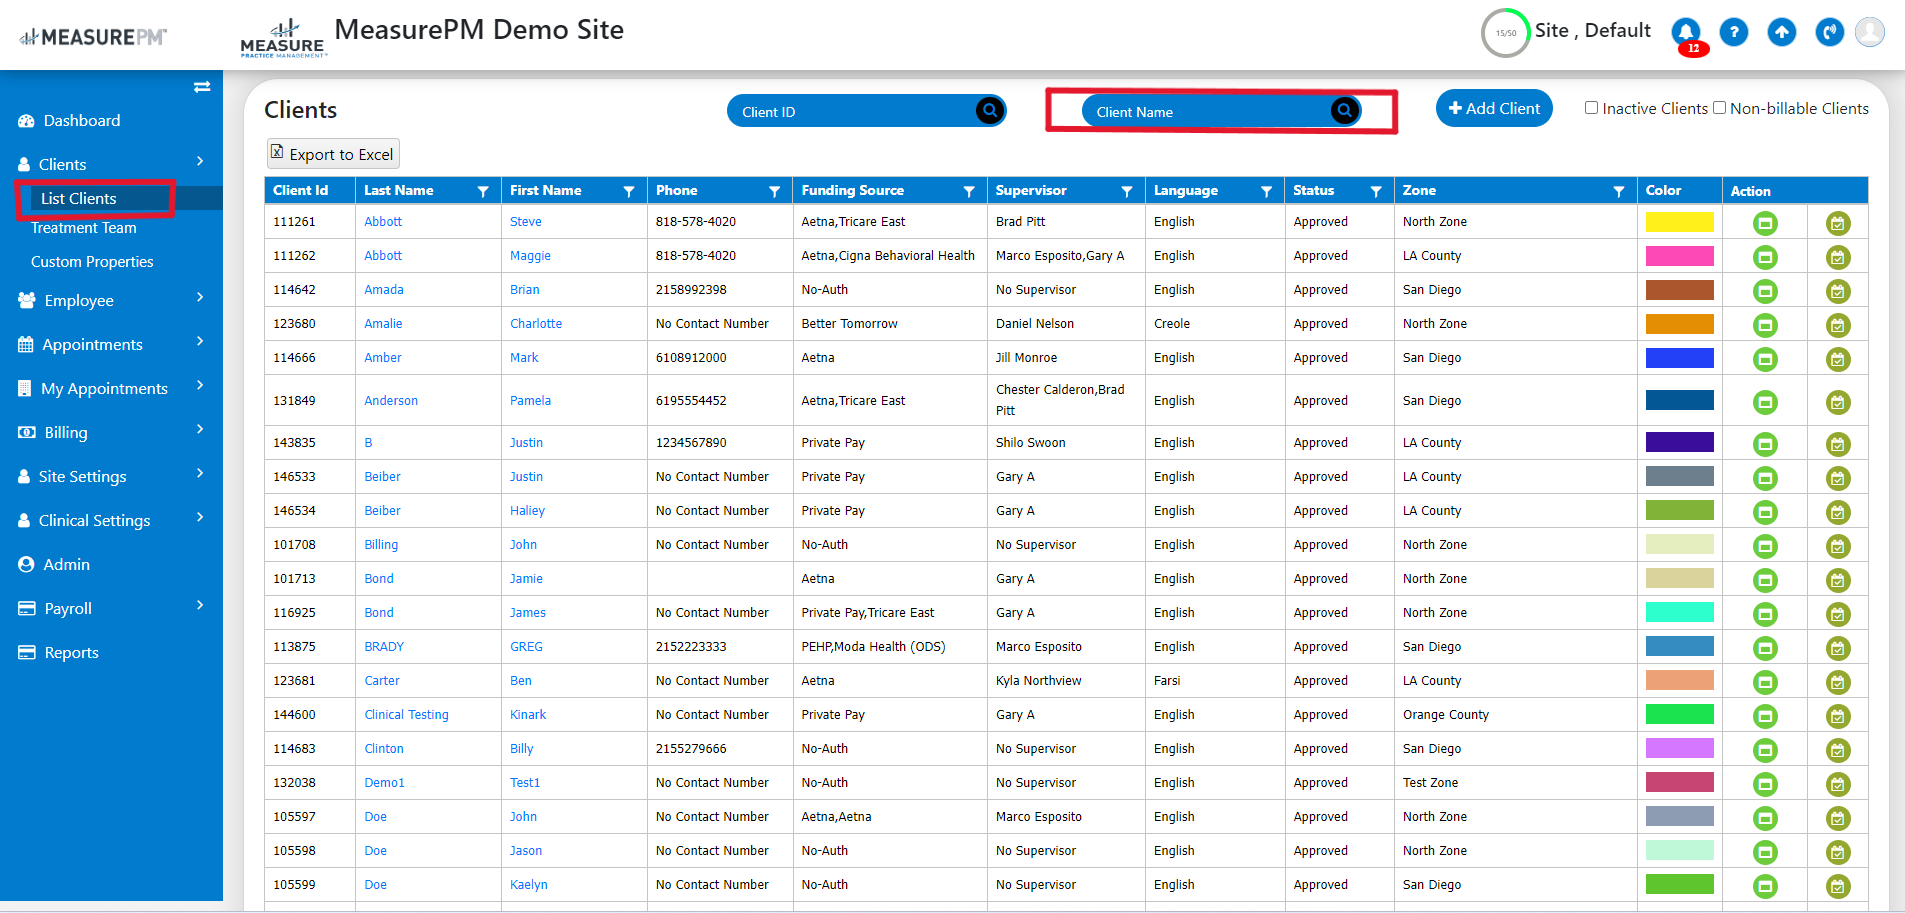Click the Add Client button
This screenshot has width=1905, height=913.
click(1494, 108)
